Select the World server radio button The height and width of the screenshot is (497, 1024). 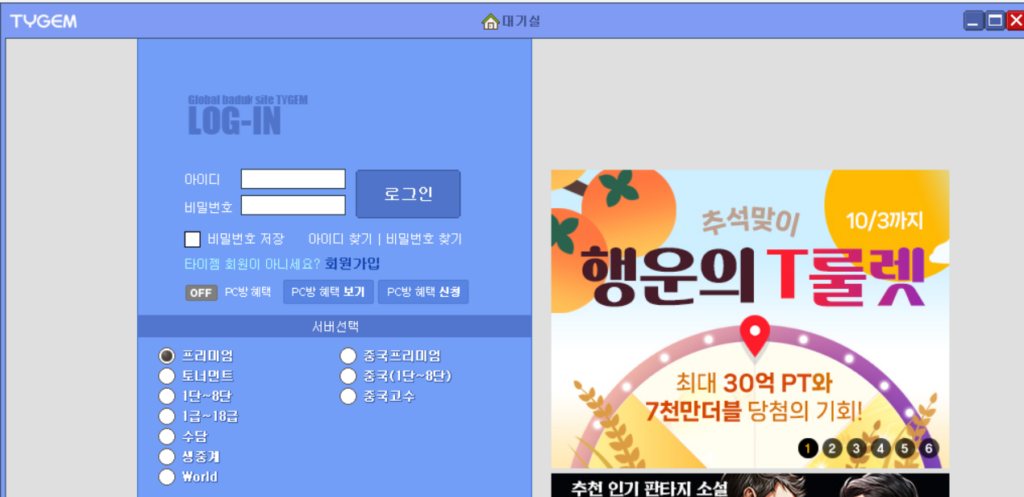tap(167, 477)
